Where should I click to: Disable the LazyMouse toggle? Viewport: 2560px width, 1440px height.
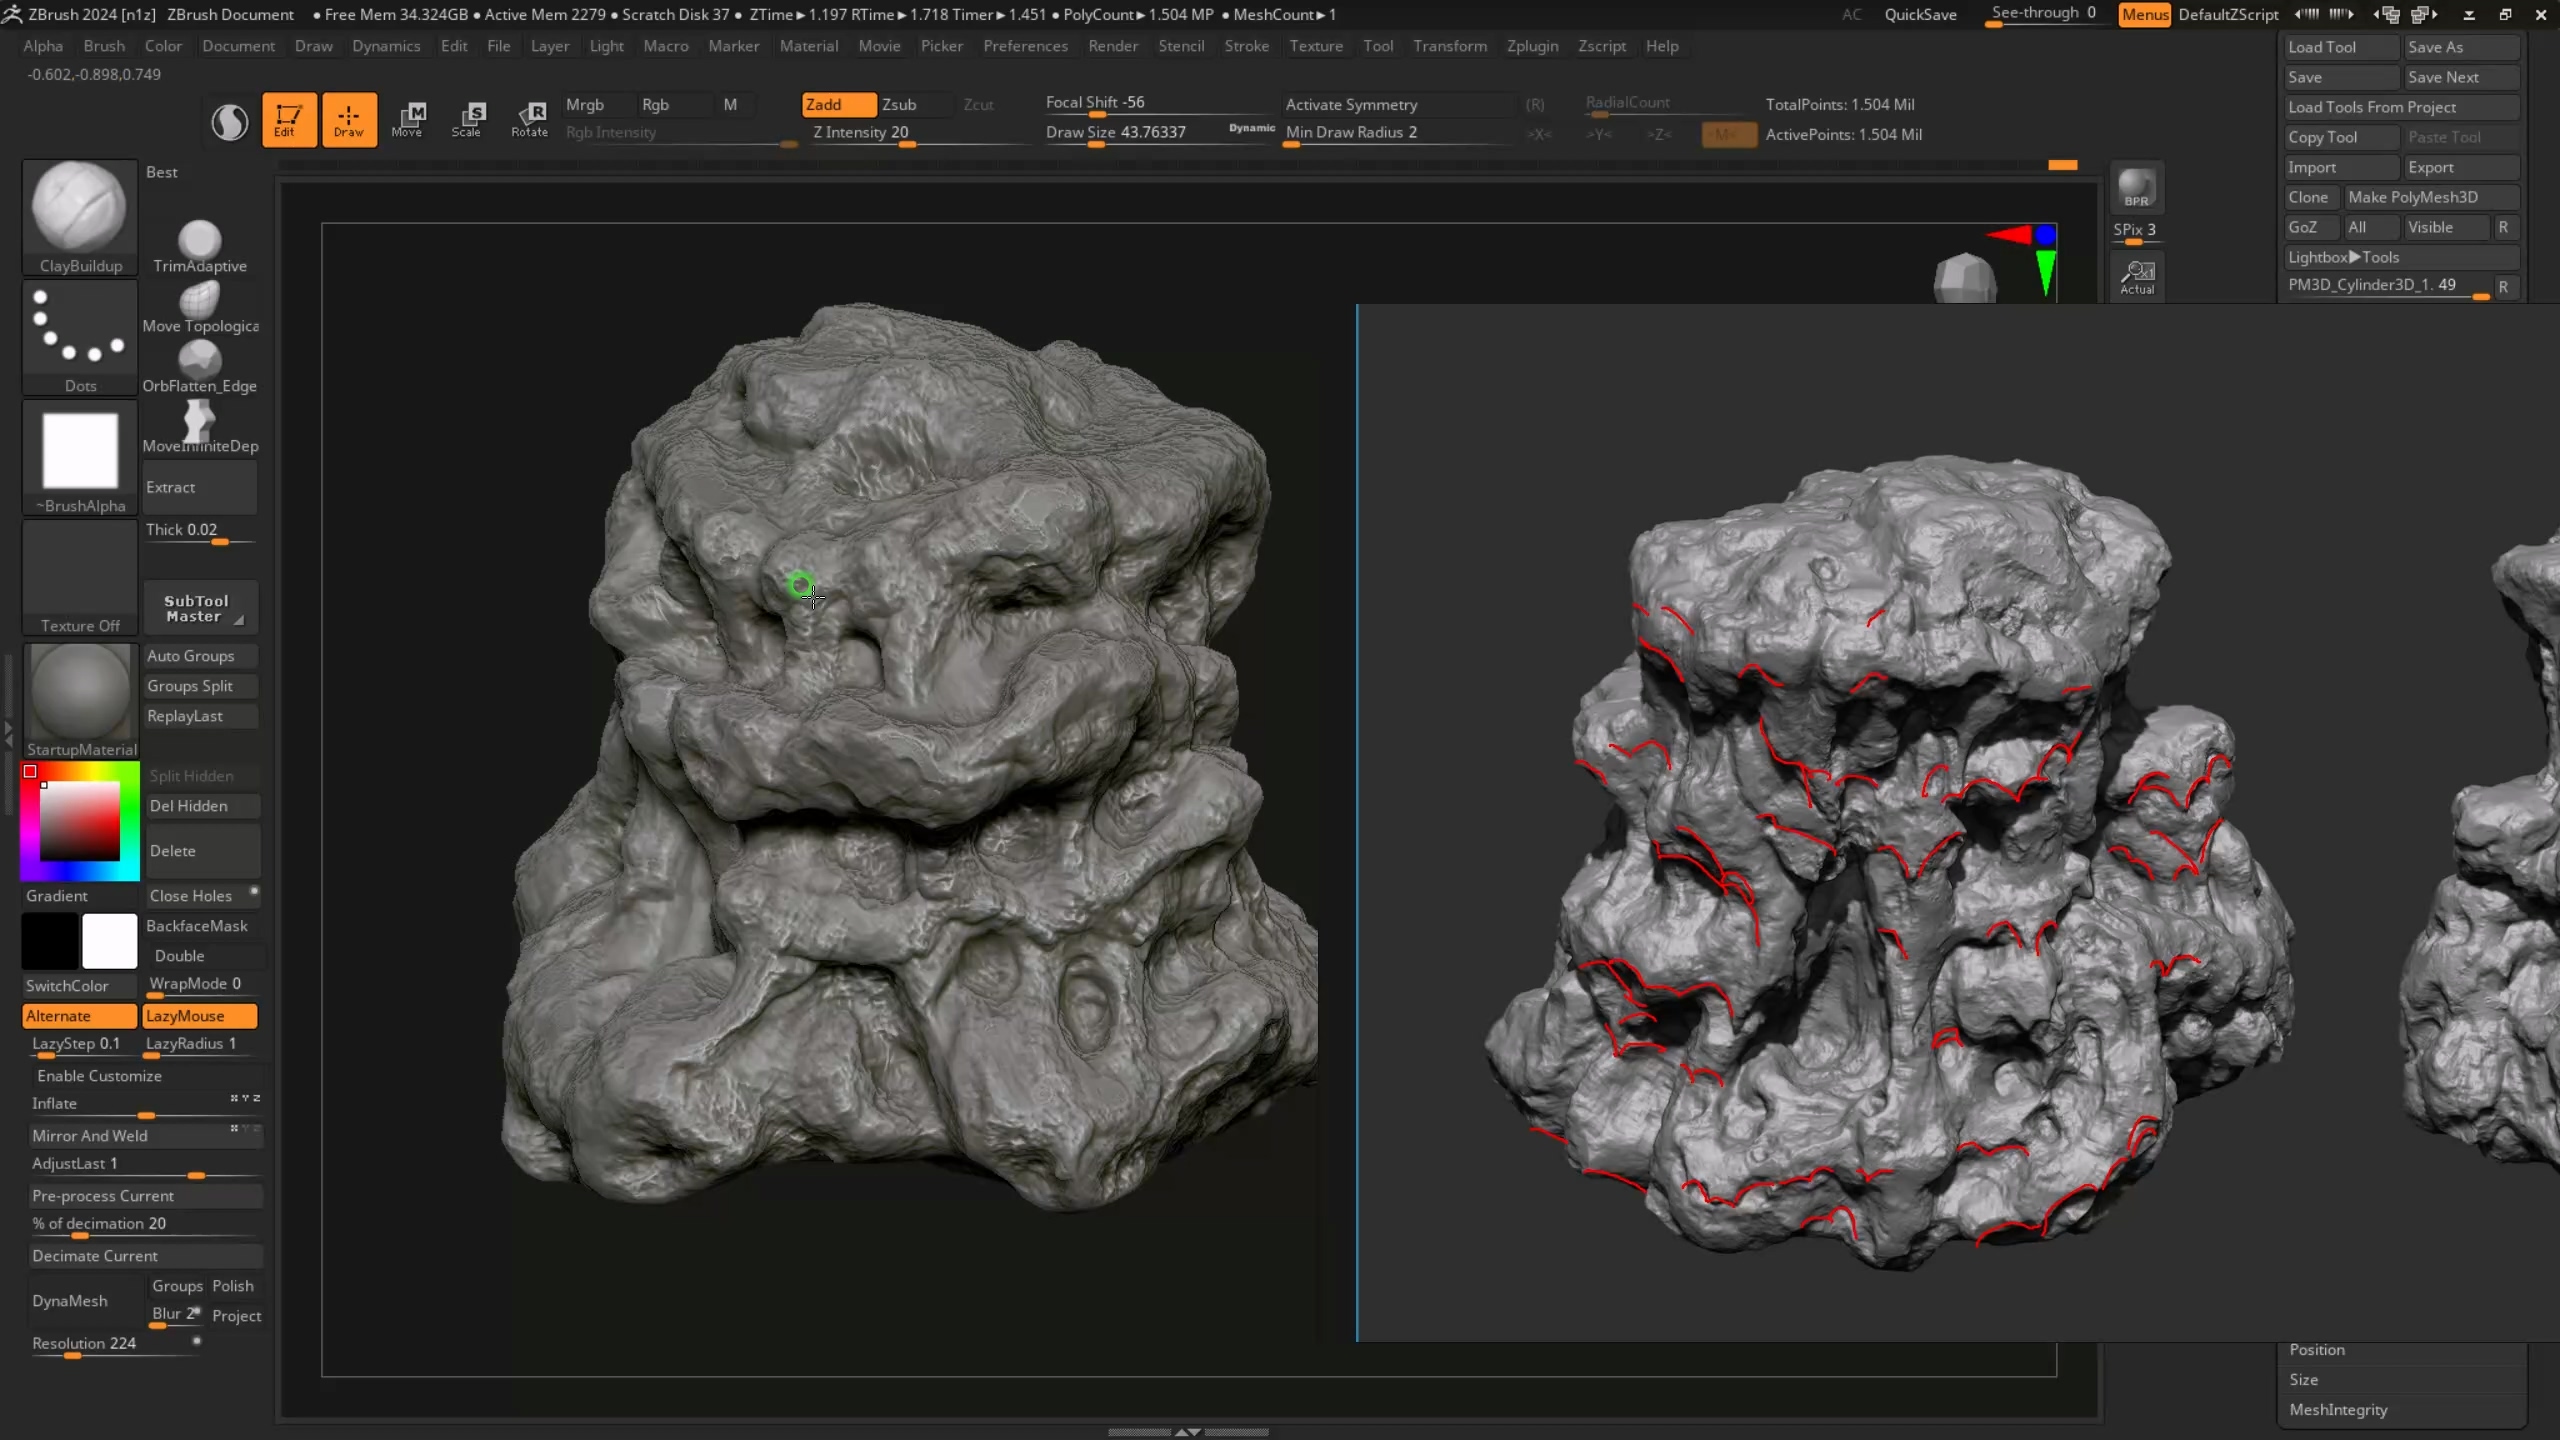click(x=199, y=1015)
